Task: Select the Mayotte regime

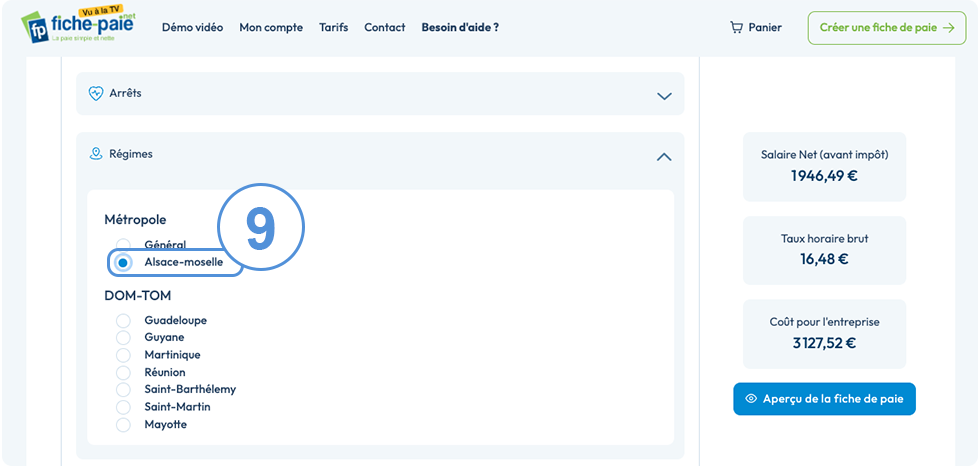Action: (123, 425)
